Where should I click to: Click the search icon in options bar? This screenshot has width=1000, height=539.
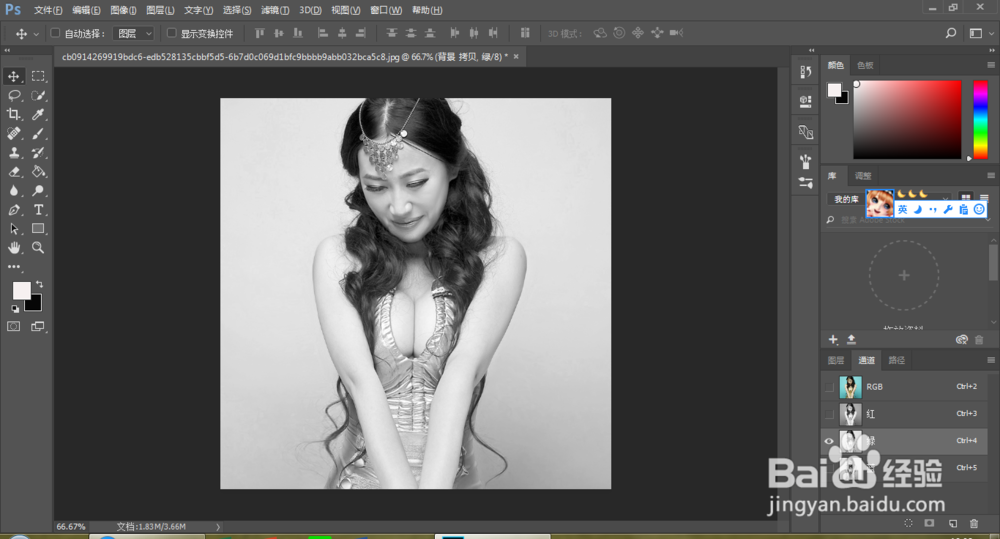point(951,33)
